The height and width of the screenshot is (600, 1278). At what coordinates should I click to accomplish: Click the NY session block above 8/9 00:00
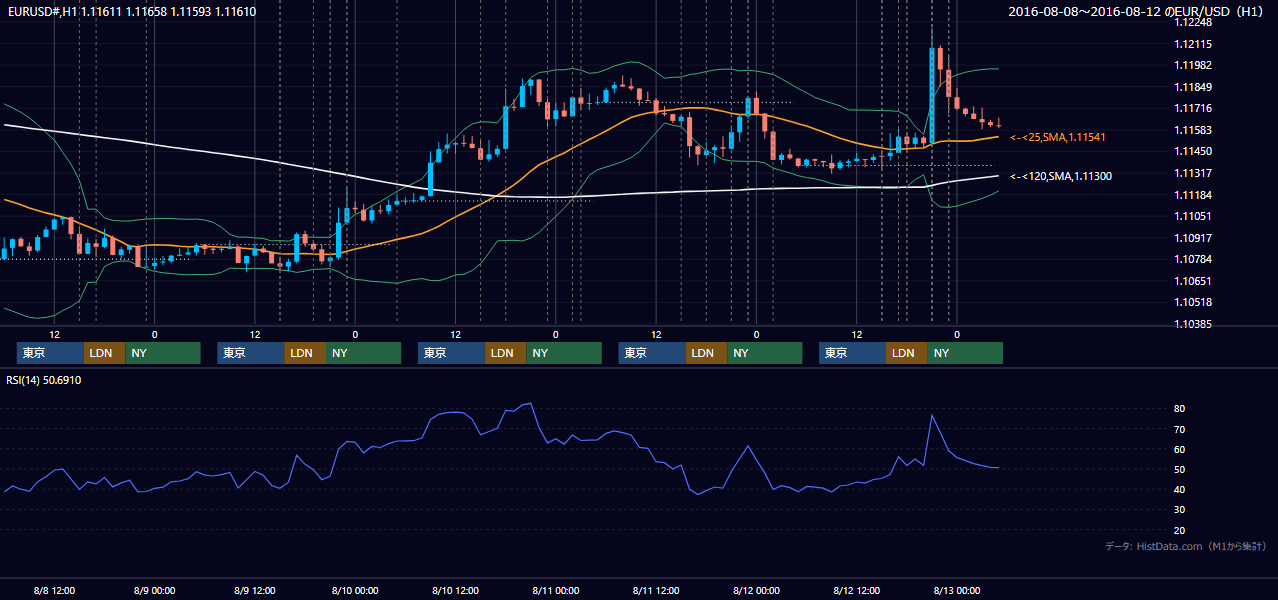pos(163,353)
